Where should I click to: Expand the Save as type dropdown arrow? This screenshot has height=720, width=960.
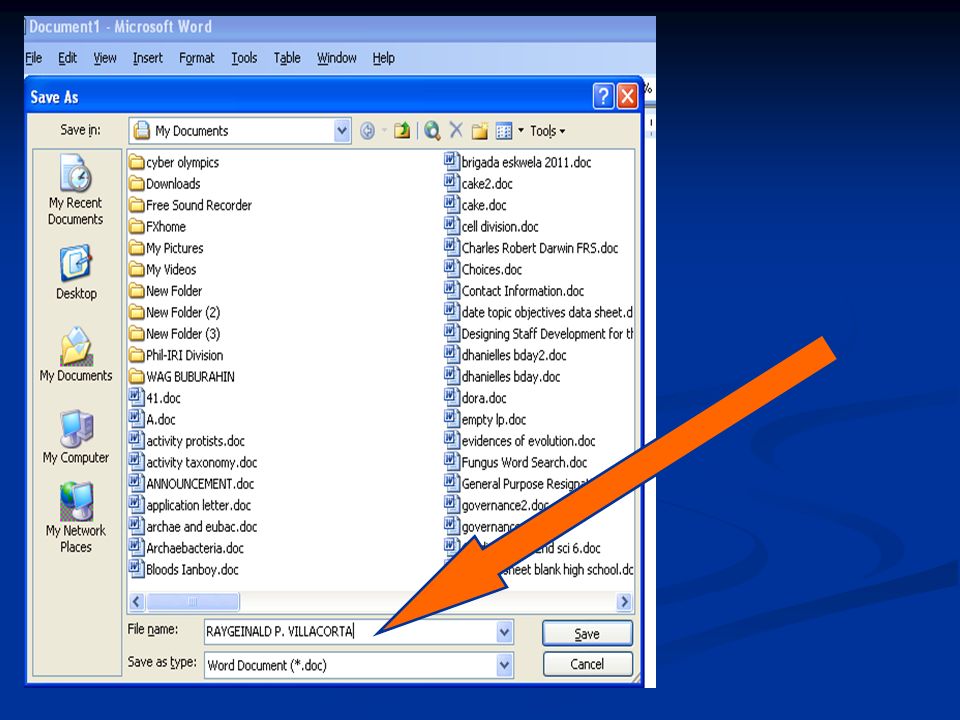504,665
